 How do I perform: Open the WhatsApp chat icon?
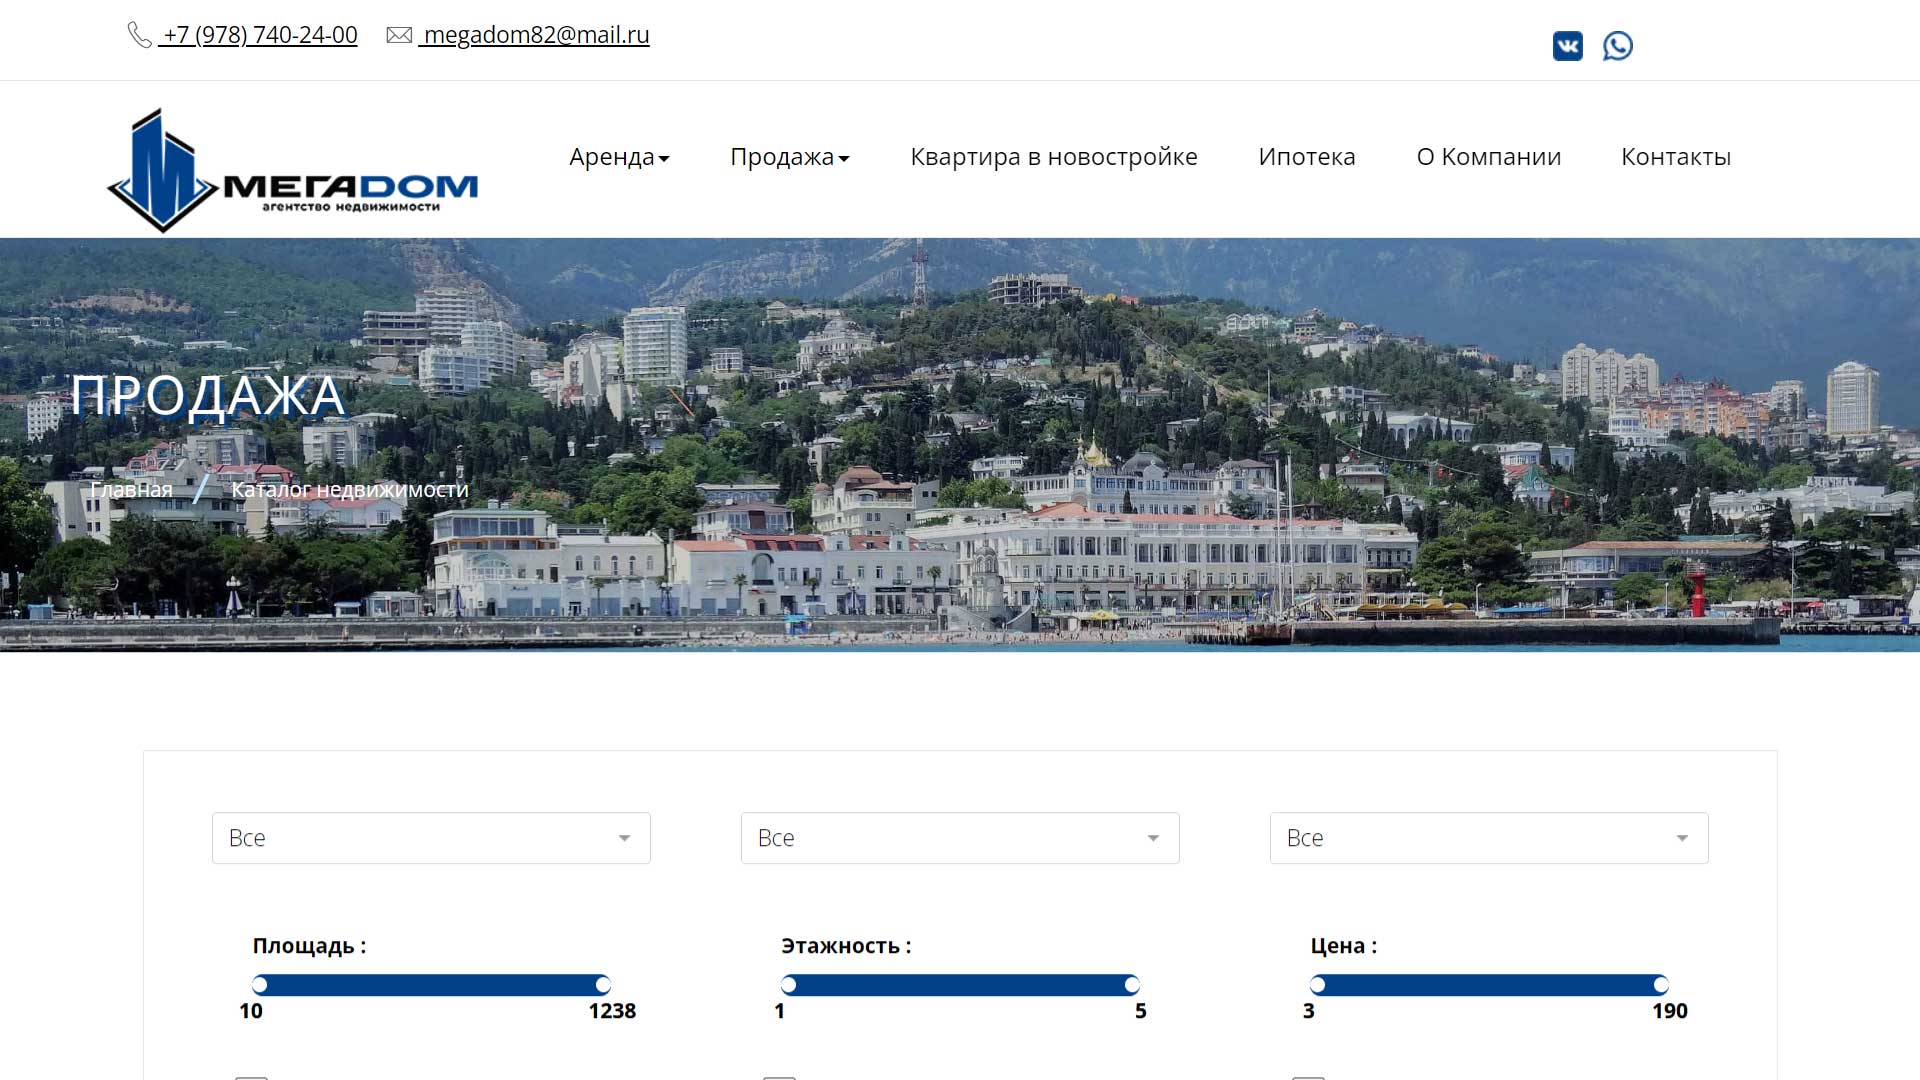(x=1617, y=46)
